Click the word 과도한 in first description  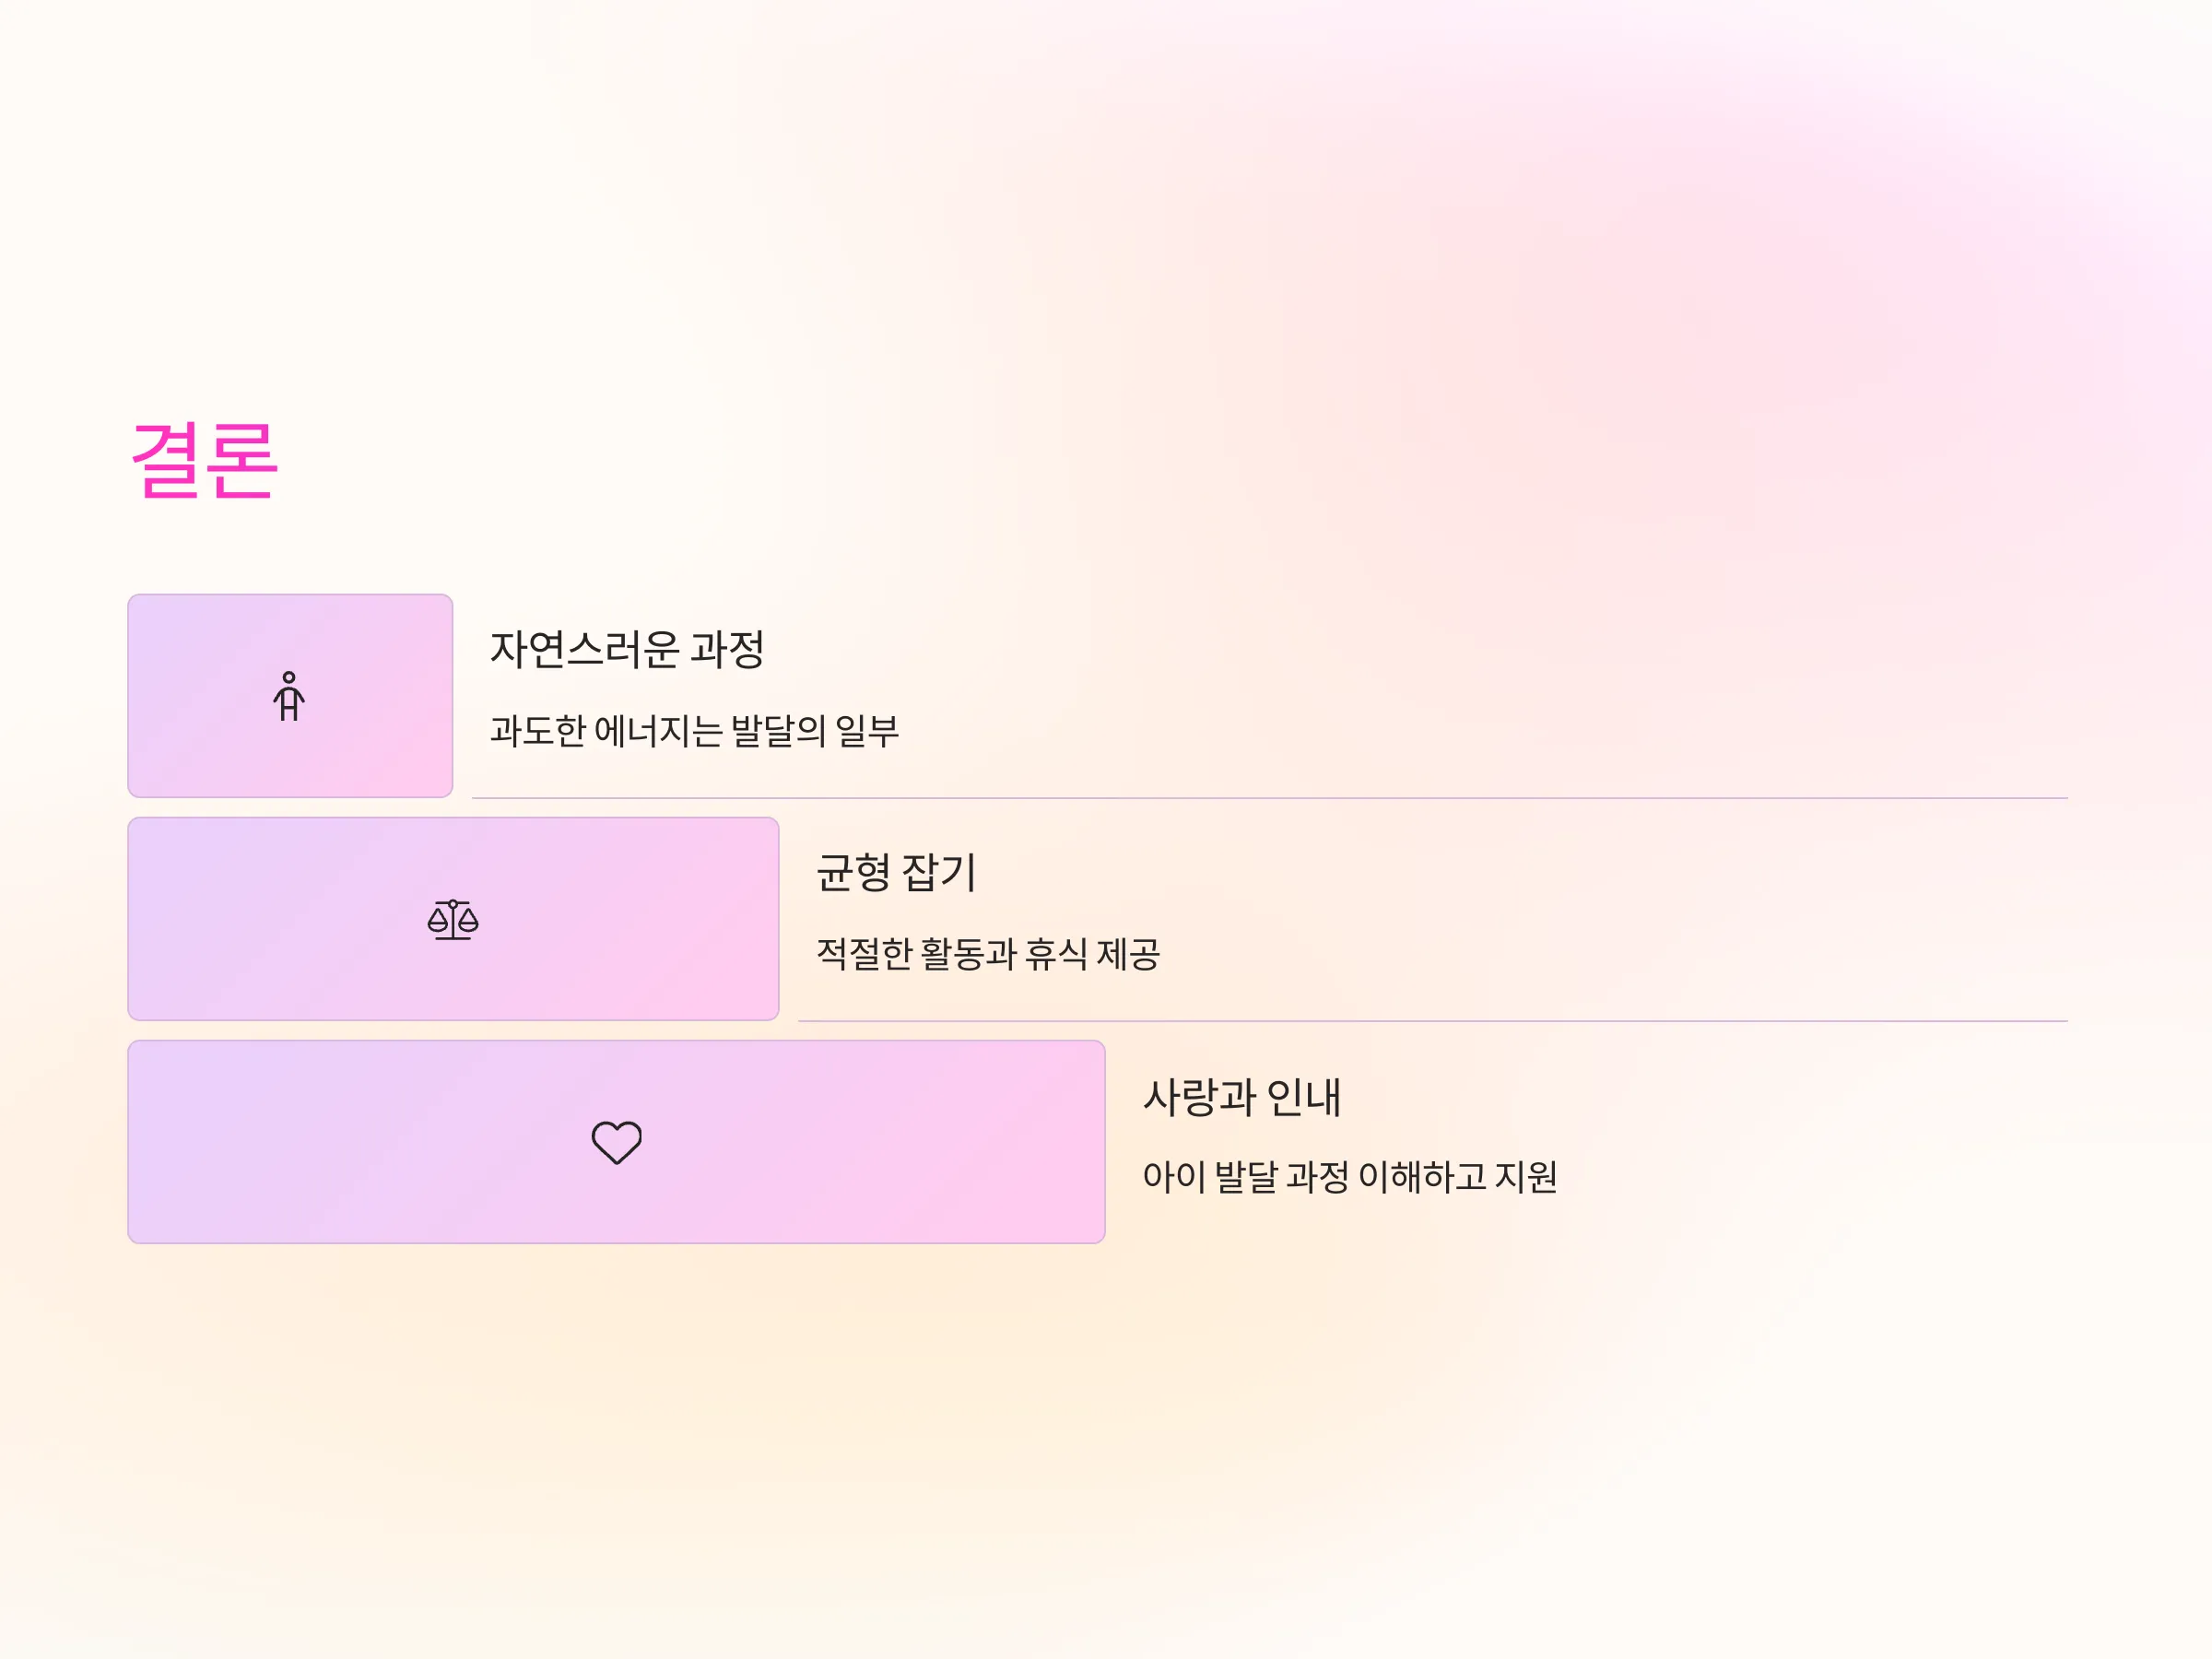click(537, 731)
